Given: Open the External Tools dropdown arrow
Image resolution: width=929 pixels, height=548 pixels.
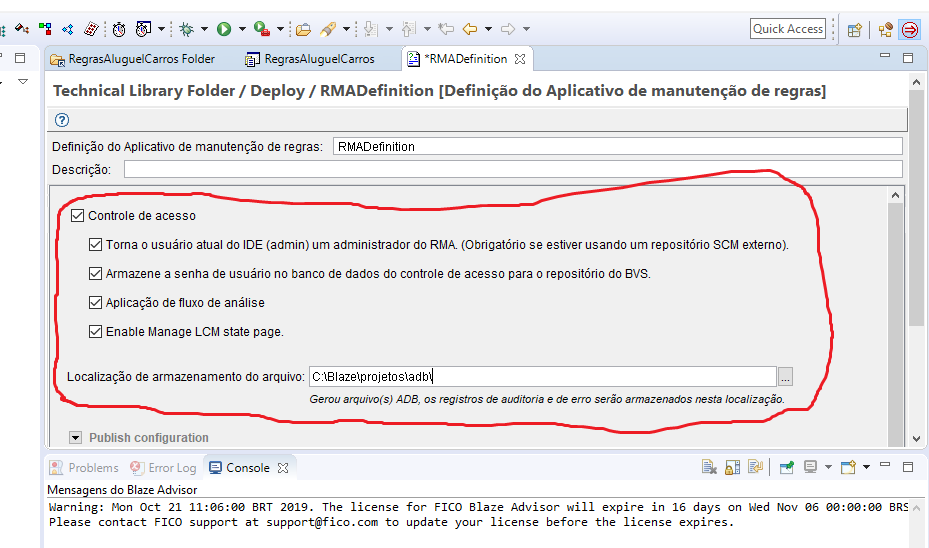Looking at the screenshot, I should point(280,28).
